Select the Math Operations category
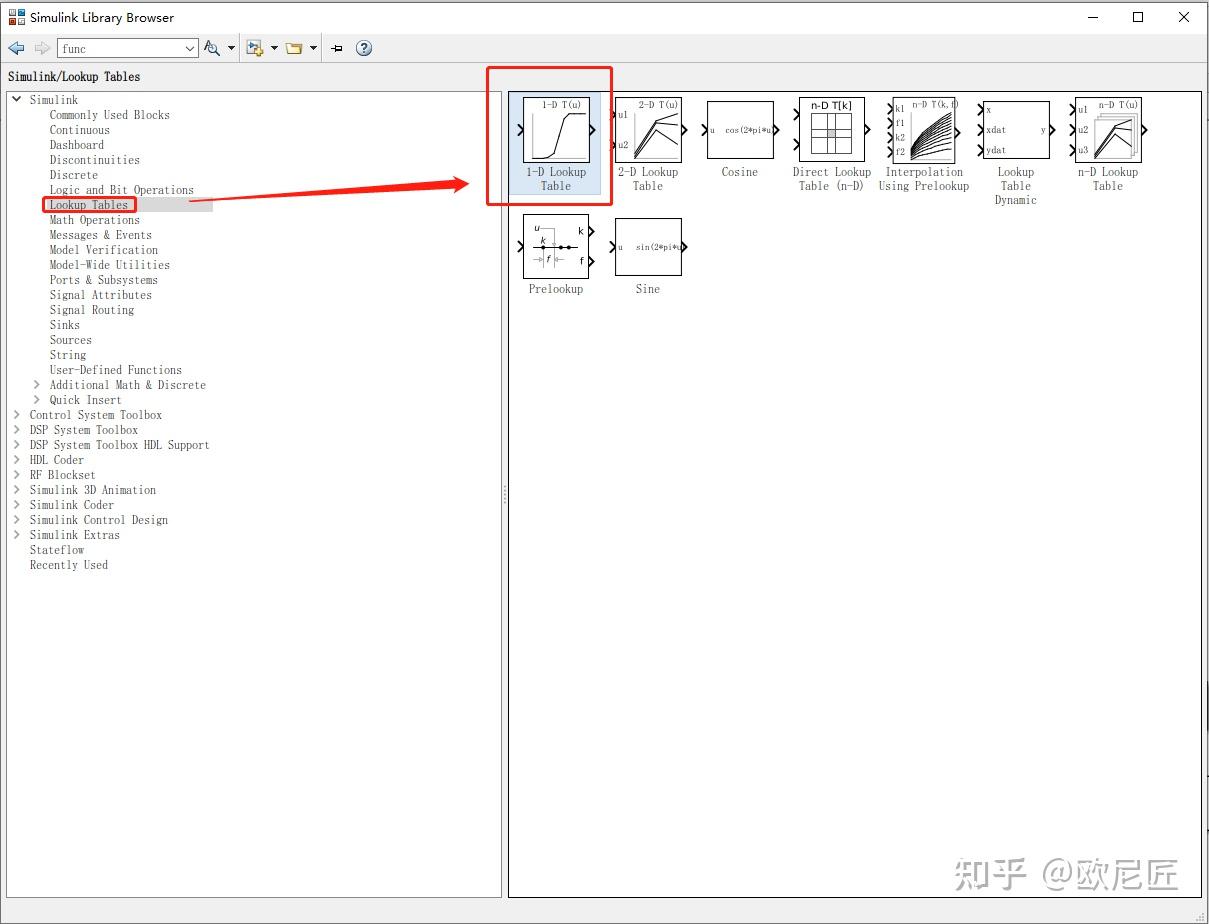The height and width of the screenshot is (924, 1209). 94,220
